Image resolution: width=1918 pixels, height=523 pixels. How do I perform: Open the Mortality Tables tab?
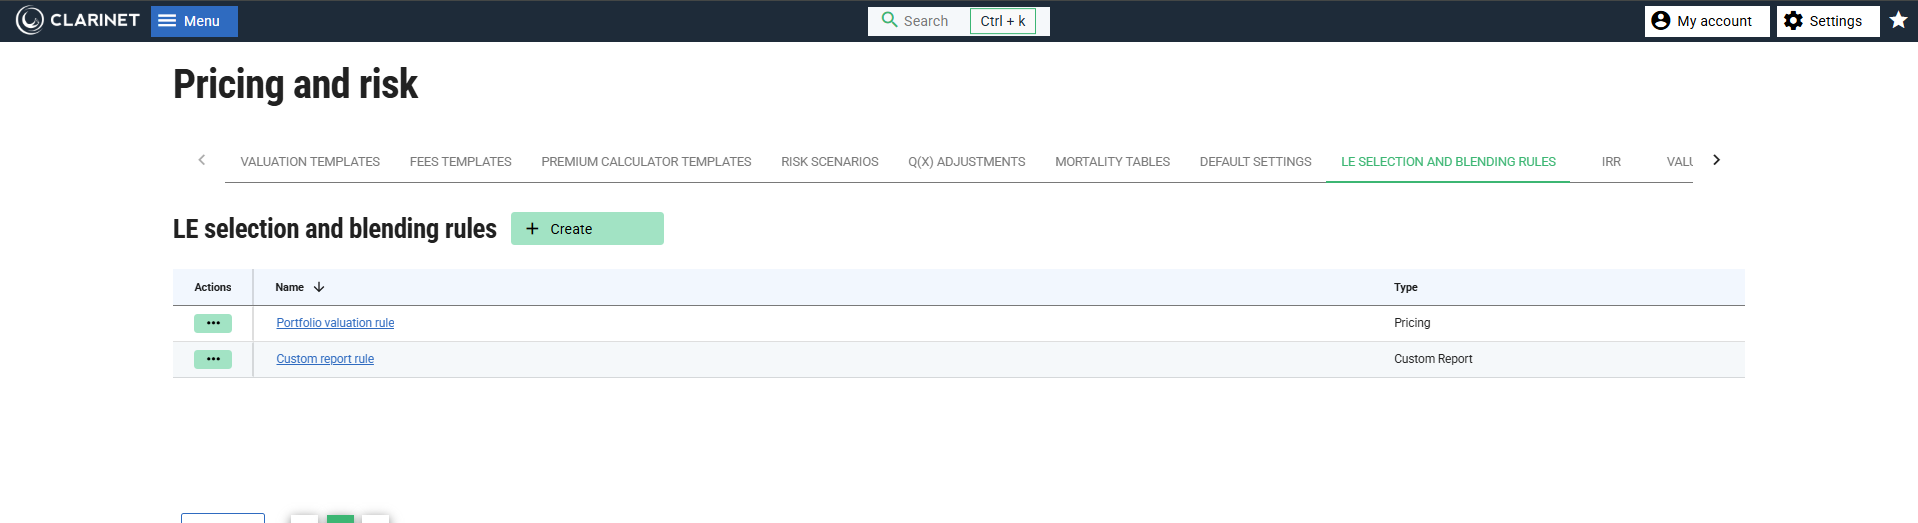(1112, 162)
